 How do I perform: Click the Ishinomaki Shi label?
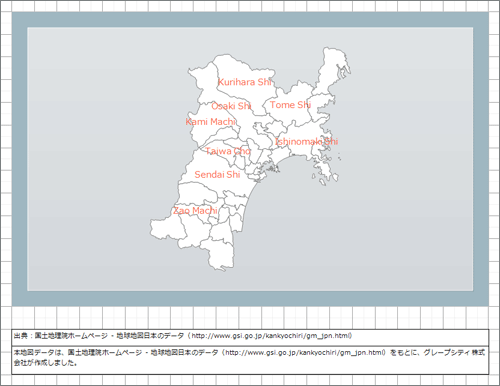(x=306, y=141)
